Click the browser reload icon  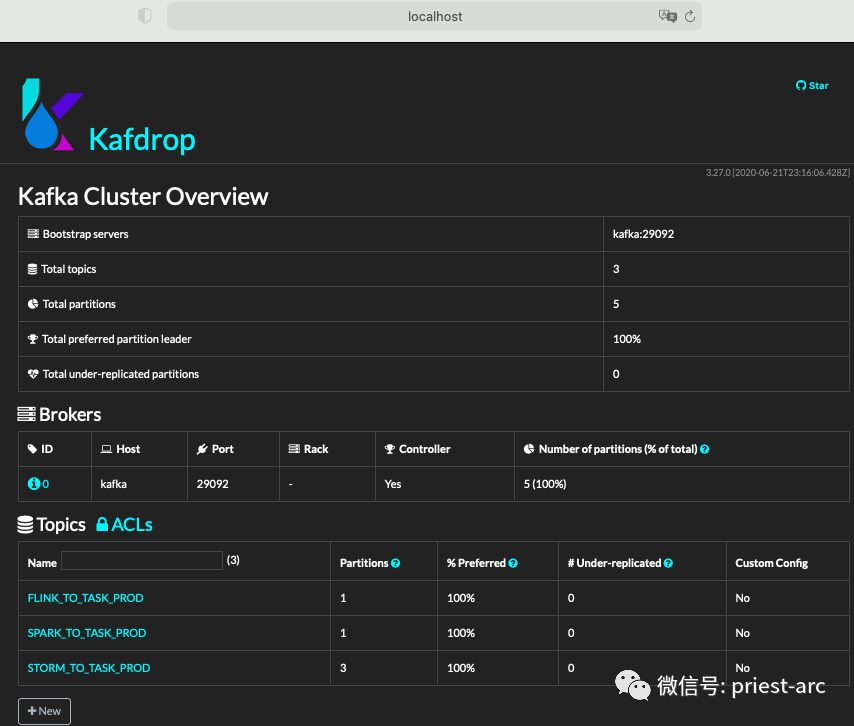689,17
